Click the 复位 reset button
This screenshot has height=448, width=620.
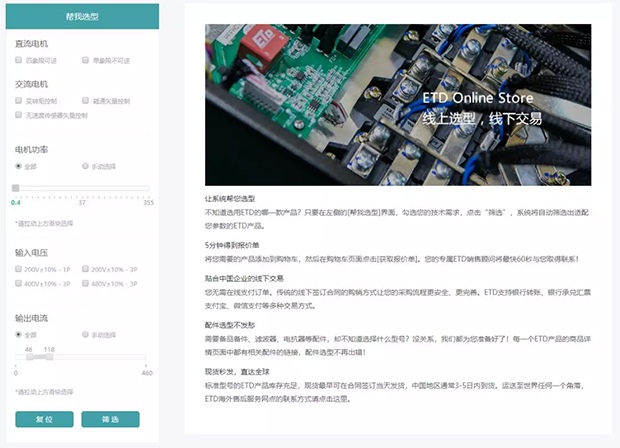point(44,419)
